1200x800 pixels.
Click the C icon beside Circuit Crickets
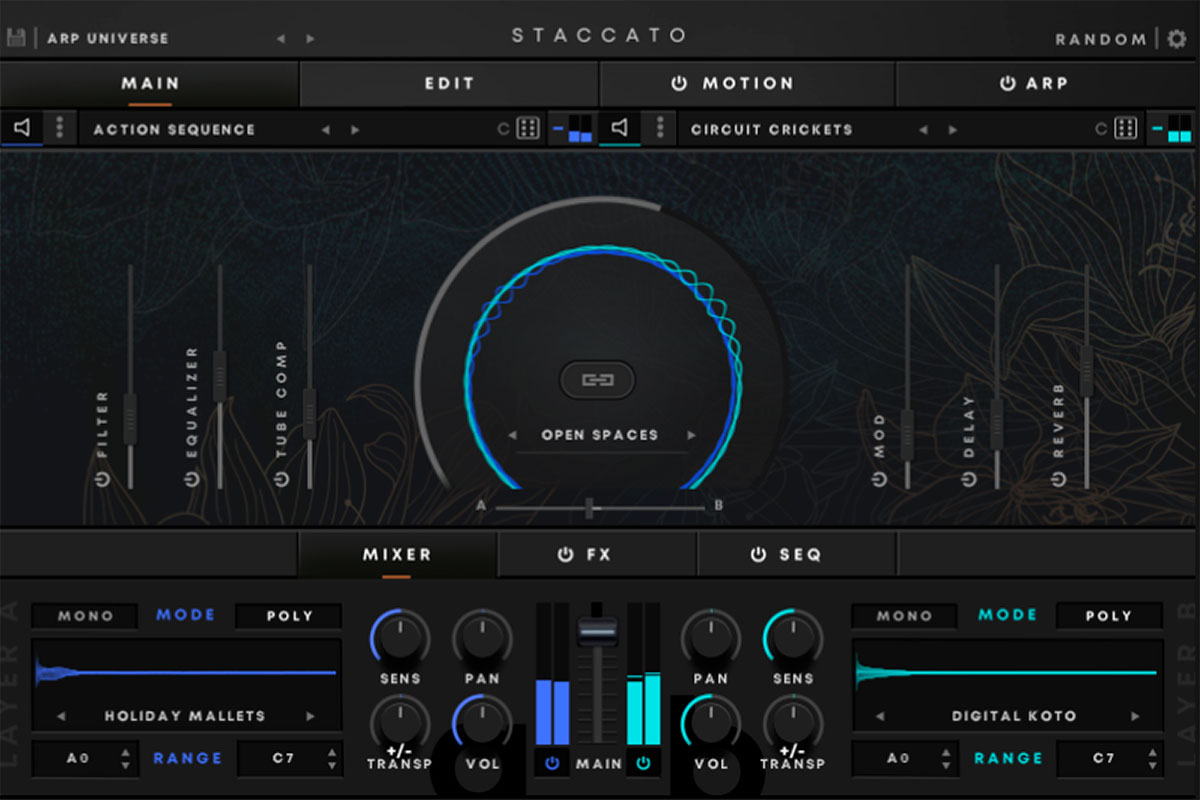click(1102, 129)
